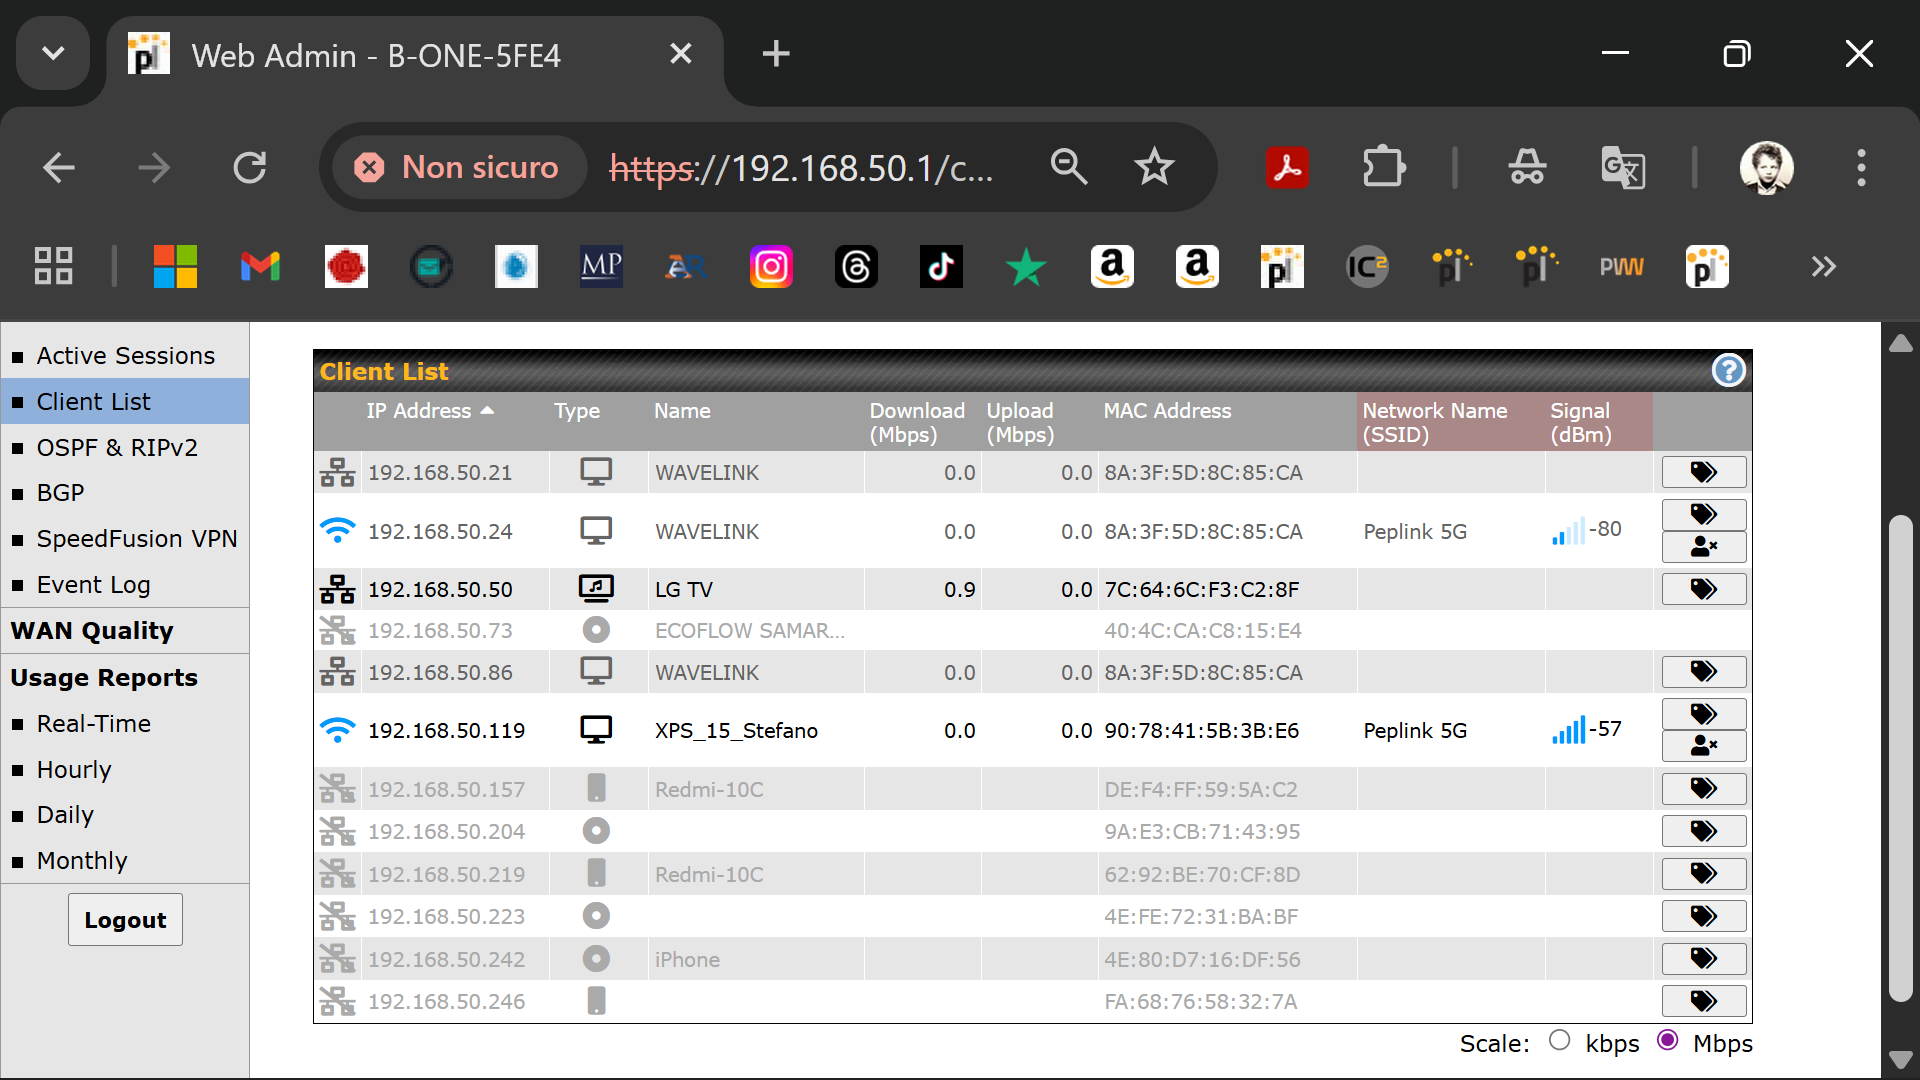Screen dimensions: 1920x1080
Task: Open SpeedFusion VPN sidebar item
Action: [x=136, y=539]
